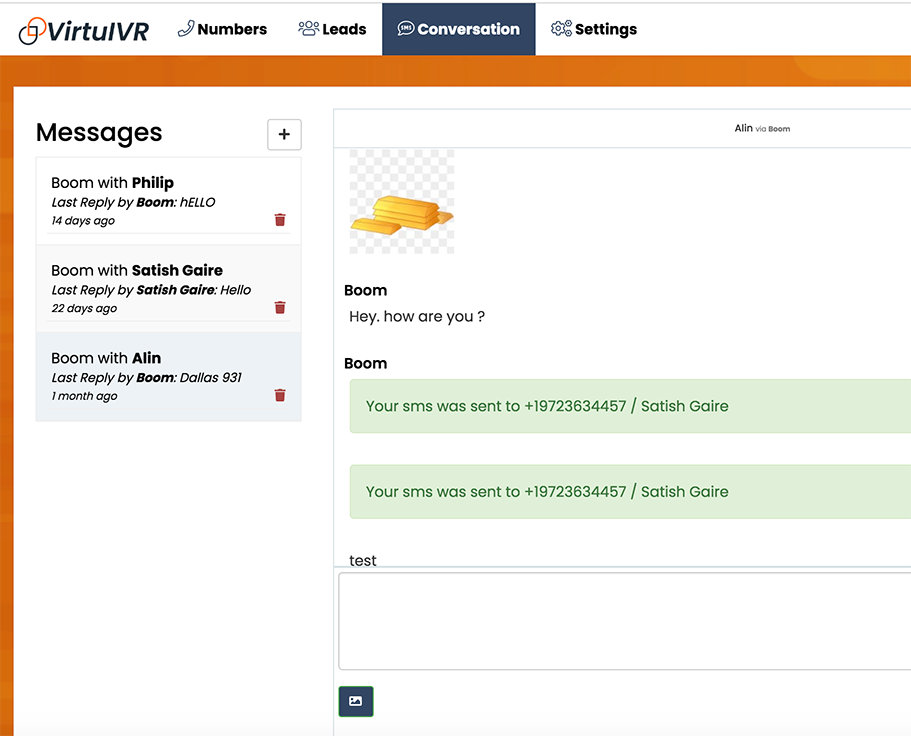Screen dimensions: 911x736
Task: Attach an image using the picture button
Action: point(355,701)
